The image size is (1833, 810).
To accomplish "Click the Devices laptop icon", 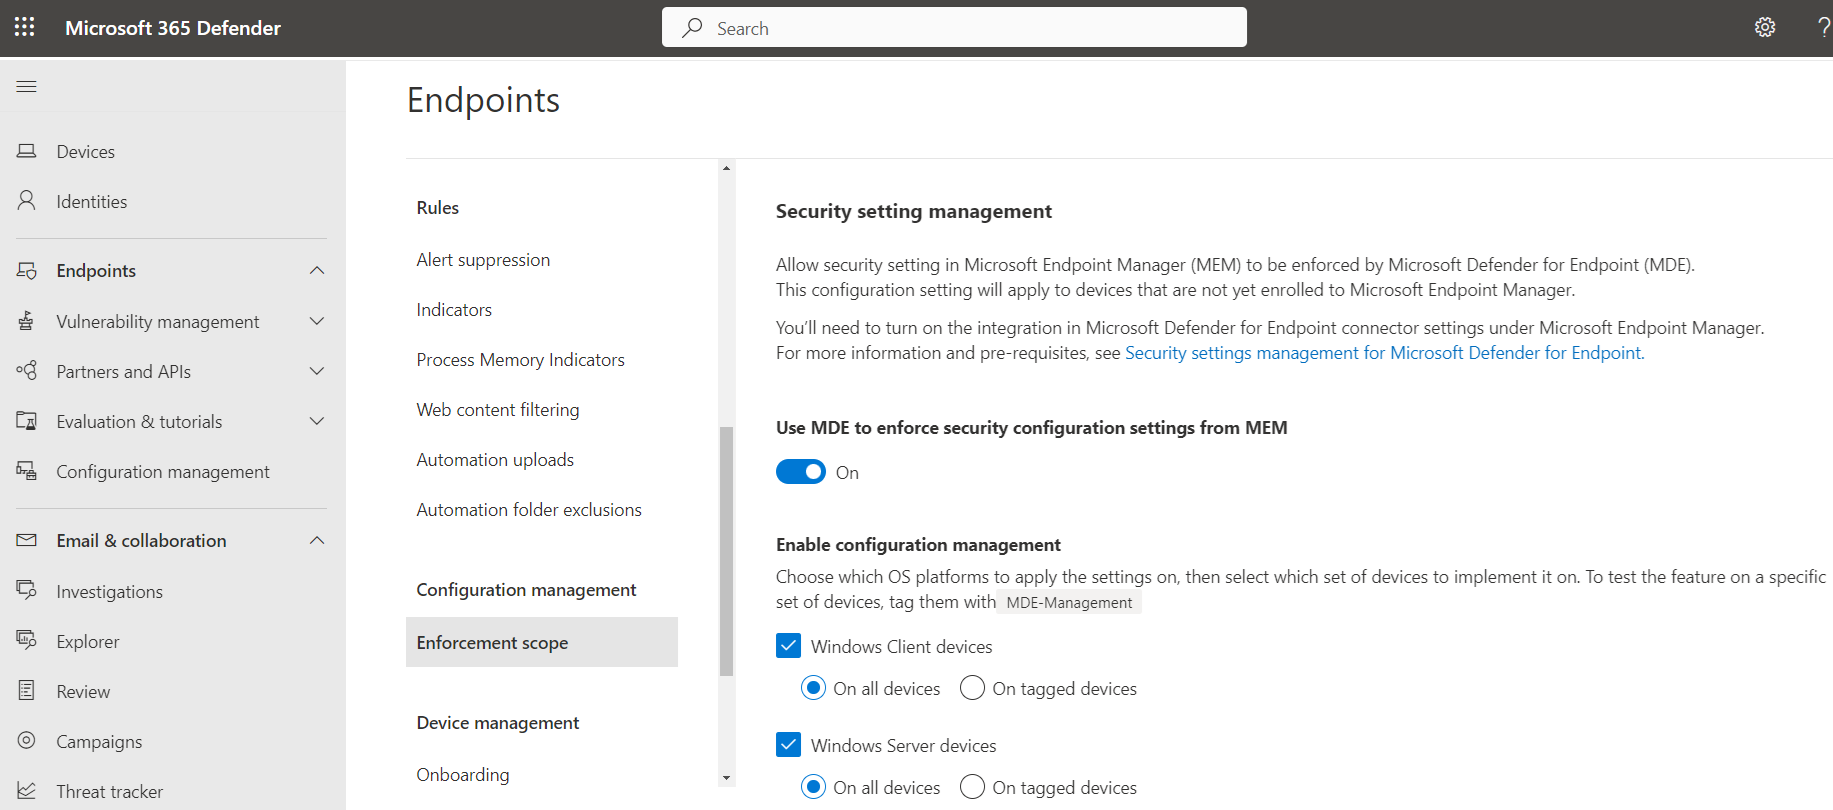I will (27, 151).
